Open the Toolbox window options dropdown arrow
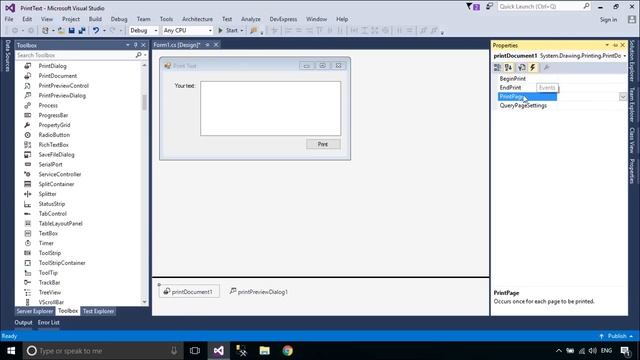This screenshot has height=360, width=640. 128,45
